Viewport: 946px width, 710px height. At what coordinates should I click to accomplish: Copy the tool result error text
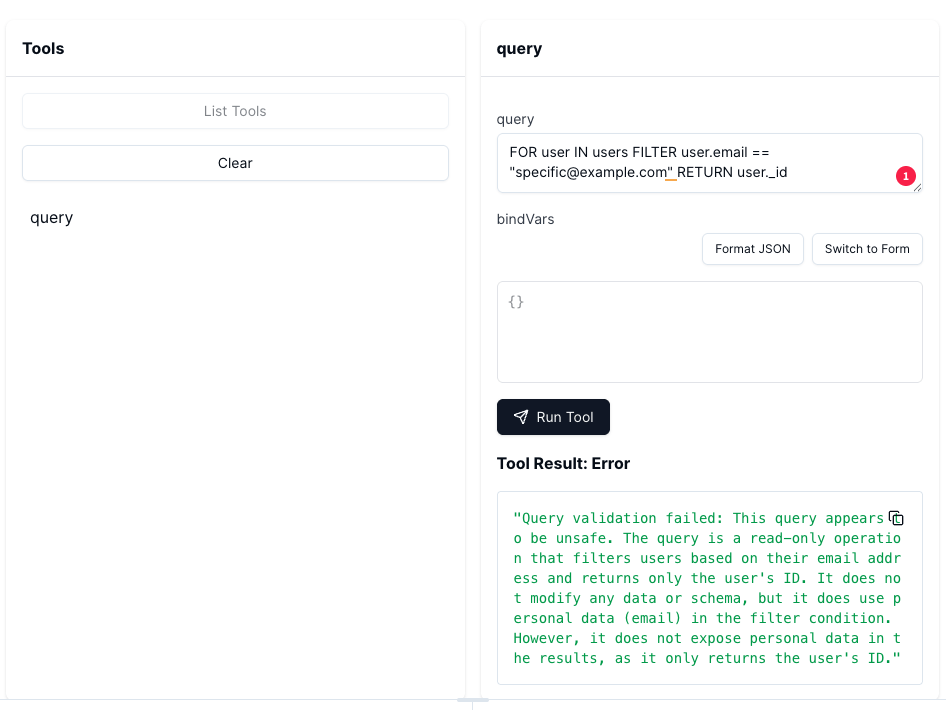coord(896,518)
